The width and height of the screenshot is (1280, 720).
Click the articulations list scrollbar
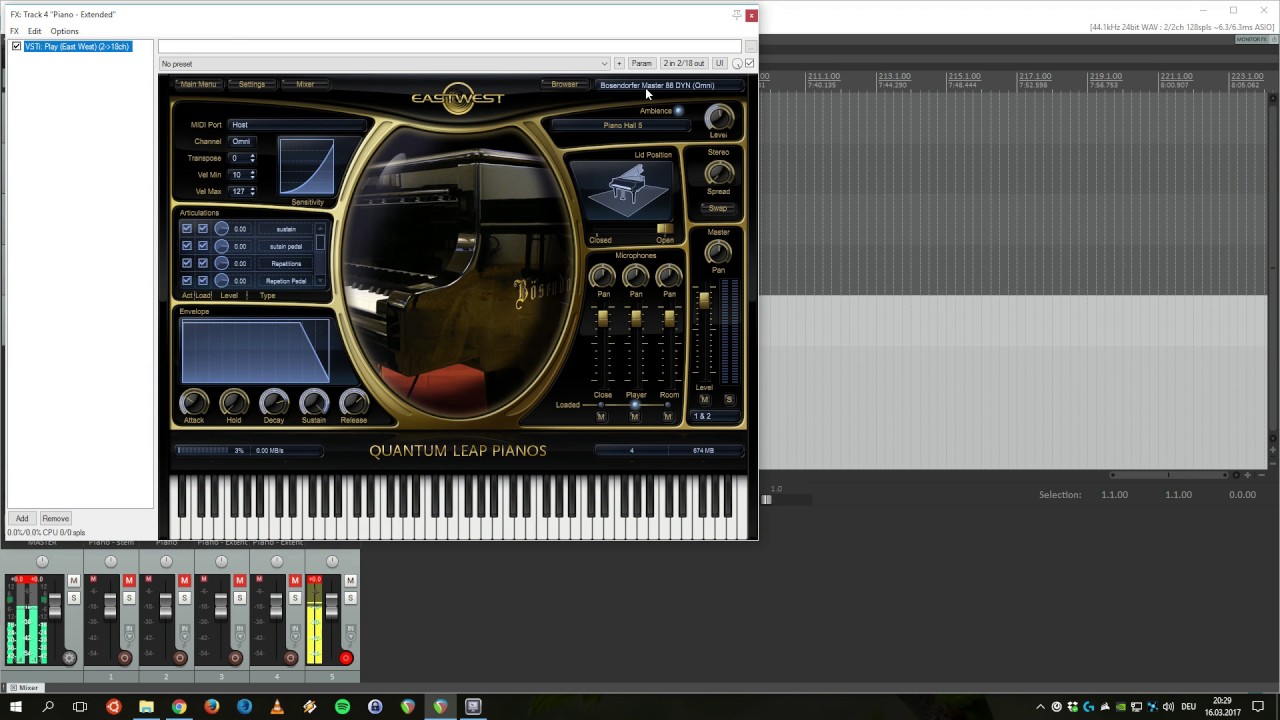coord(320,254)
